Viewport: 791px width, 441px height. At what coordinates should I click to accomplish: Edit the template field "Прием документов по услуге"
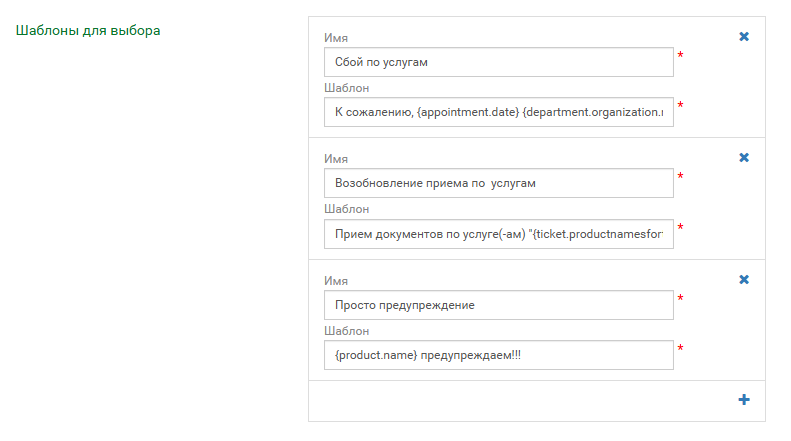pyautogui.click(x=498, y=234)
